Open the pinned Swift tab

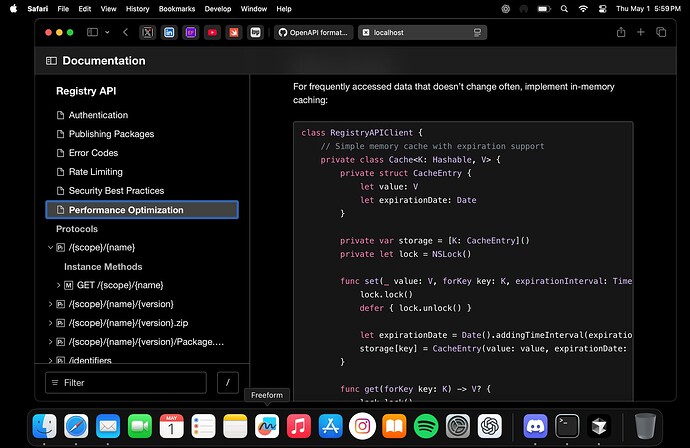[x=234, y=32]
